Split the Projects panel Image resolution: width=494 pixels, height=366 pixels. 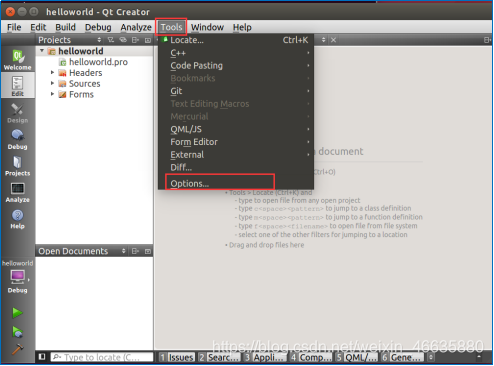(x=135, y=40)
